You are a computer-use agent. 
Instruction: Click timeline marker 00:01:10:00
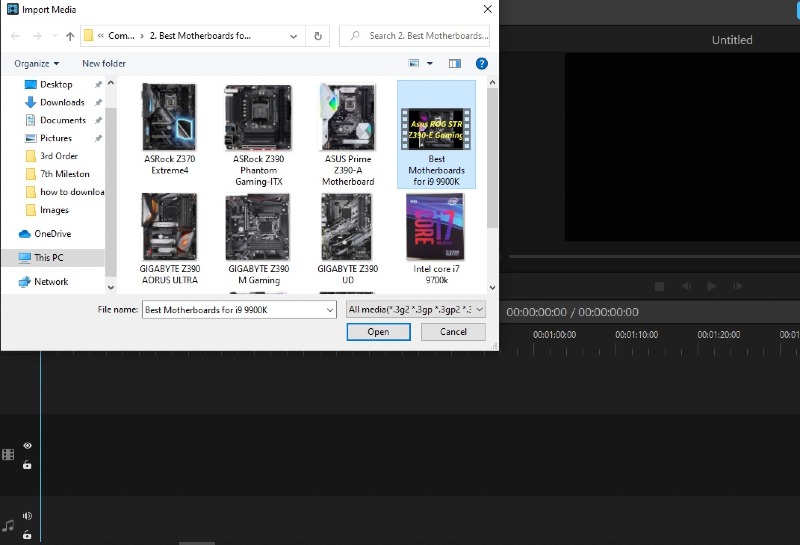[x=636, y=335]
